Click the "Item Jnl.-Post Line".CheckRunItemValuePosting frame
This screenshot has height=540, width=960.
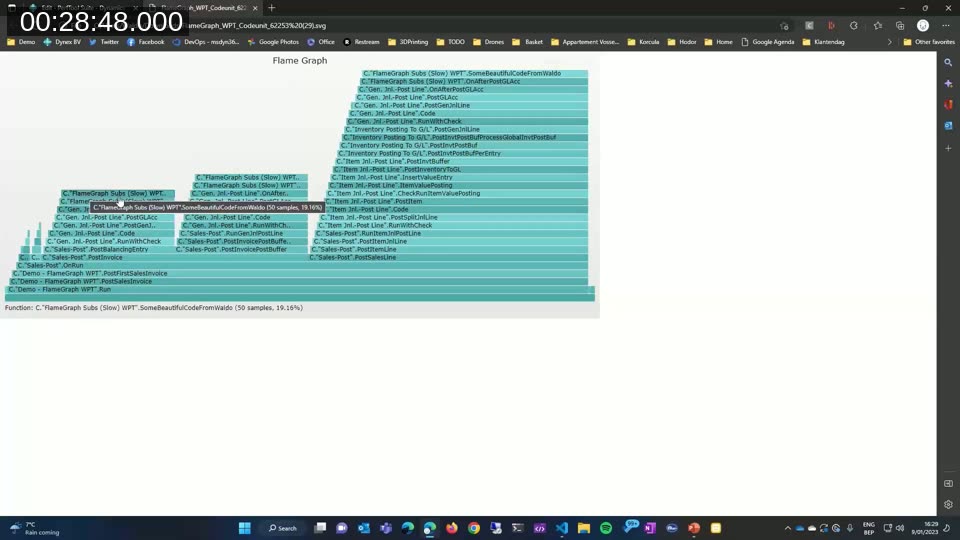(457, 193)
